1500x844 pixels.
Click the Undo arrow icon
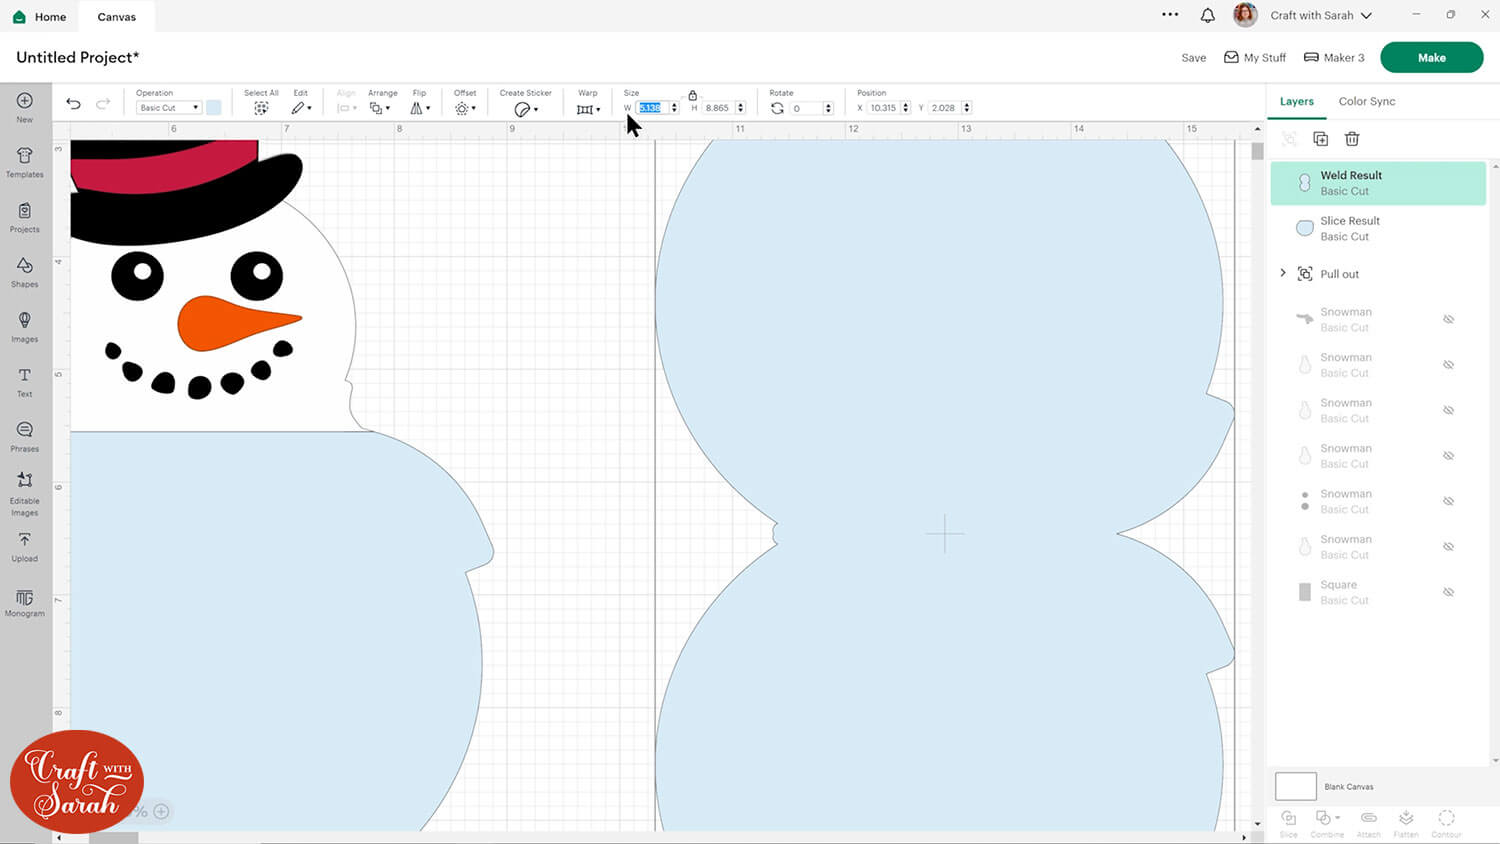(73, 104)
